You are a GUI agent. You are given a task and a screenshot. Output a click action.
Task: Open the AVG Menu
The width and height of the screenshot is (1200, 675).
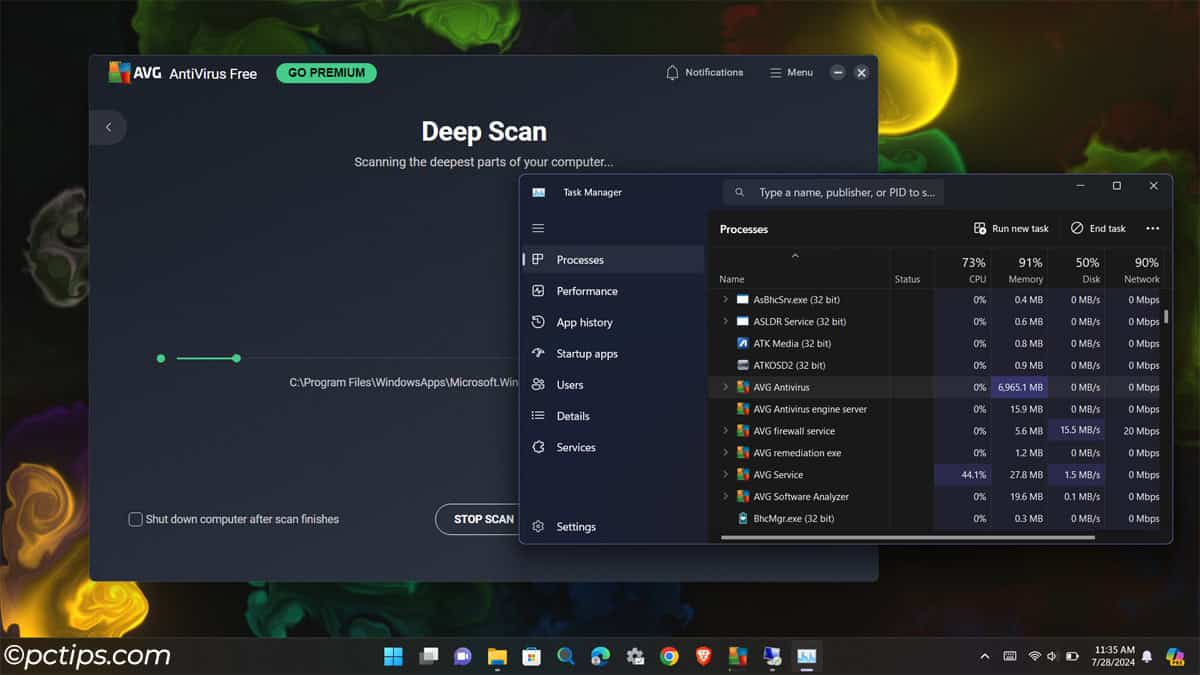(x=790, y=72)
